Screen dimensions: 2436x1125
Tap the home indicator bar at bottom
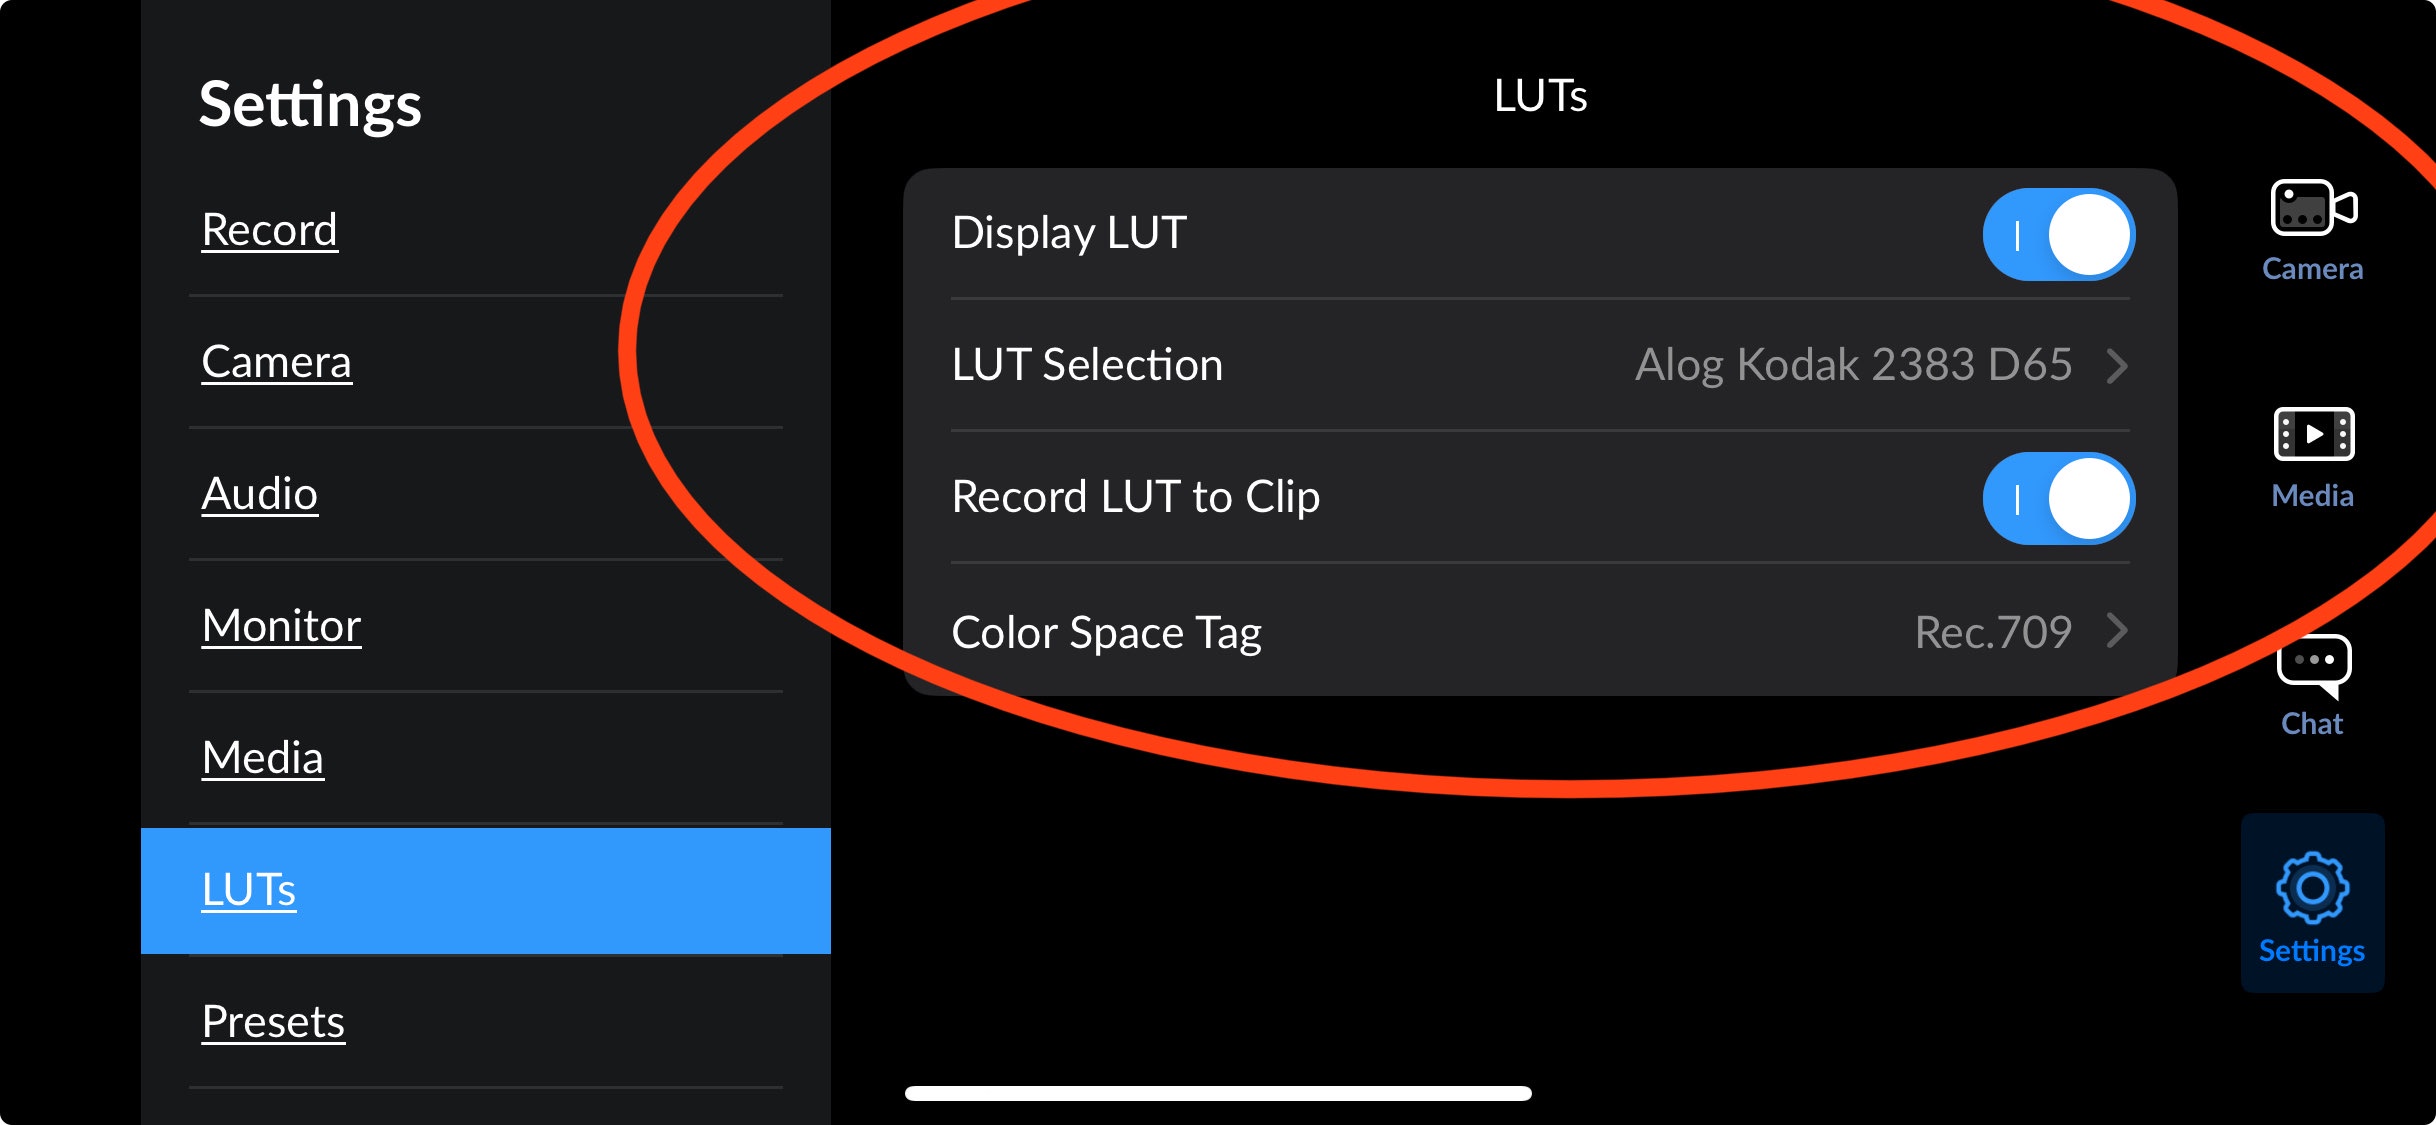[1218, 1093]
